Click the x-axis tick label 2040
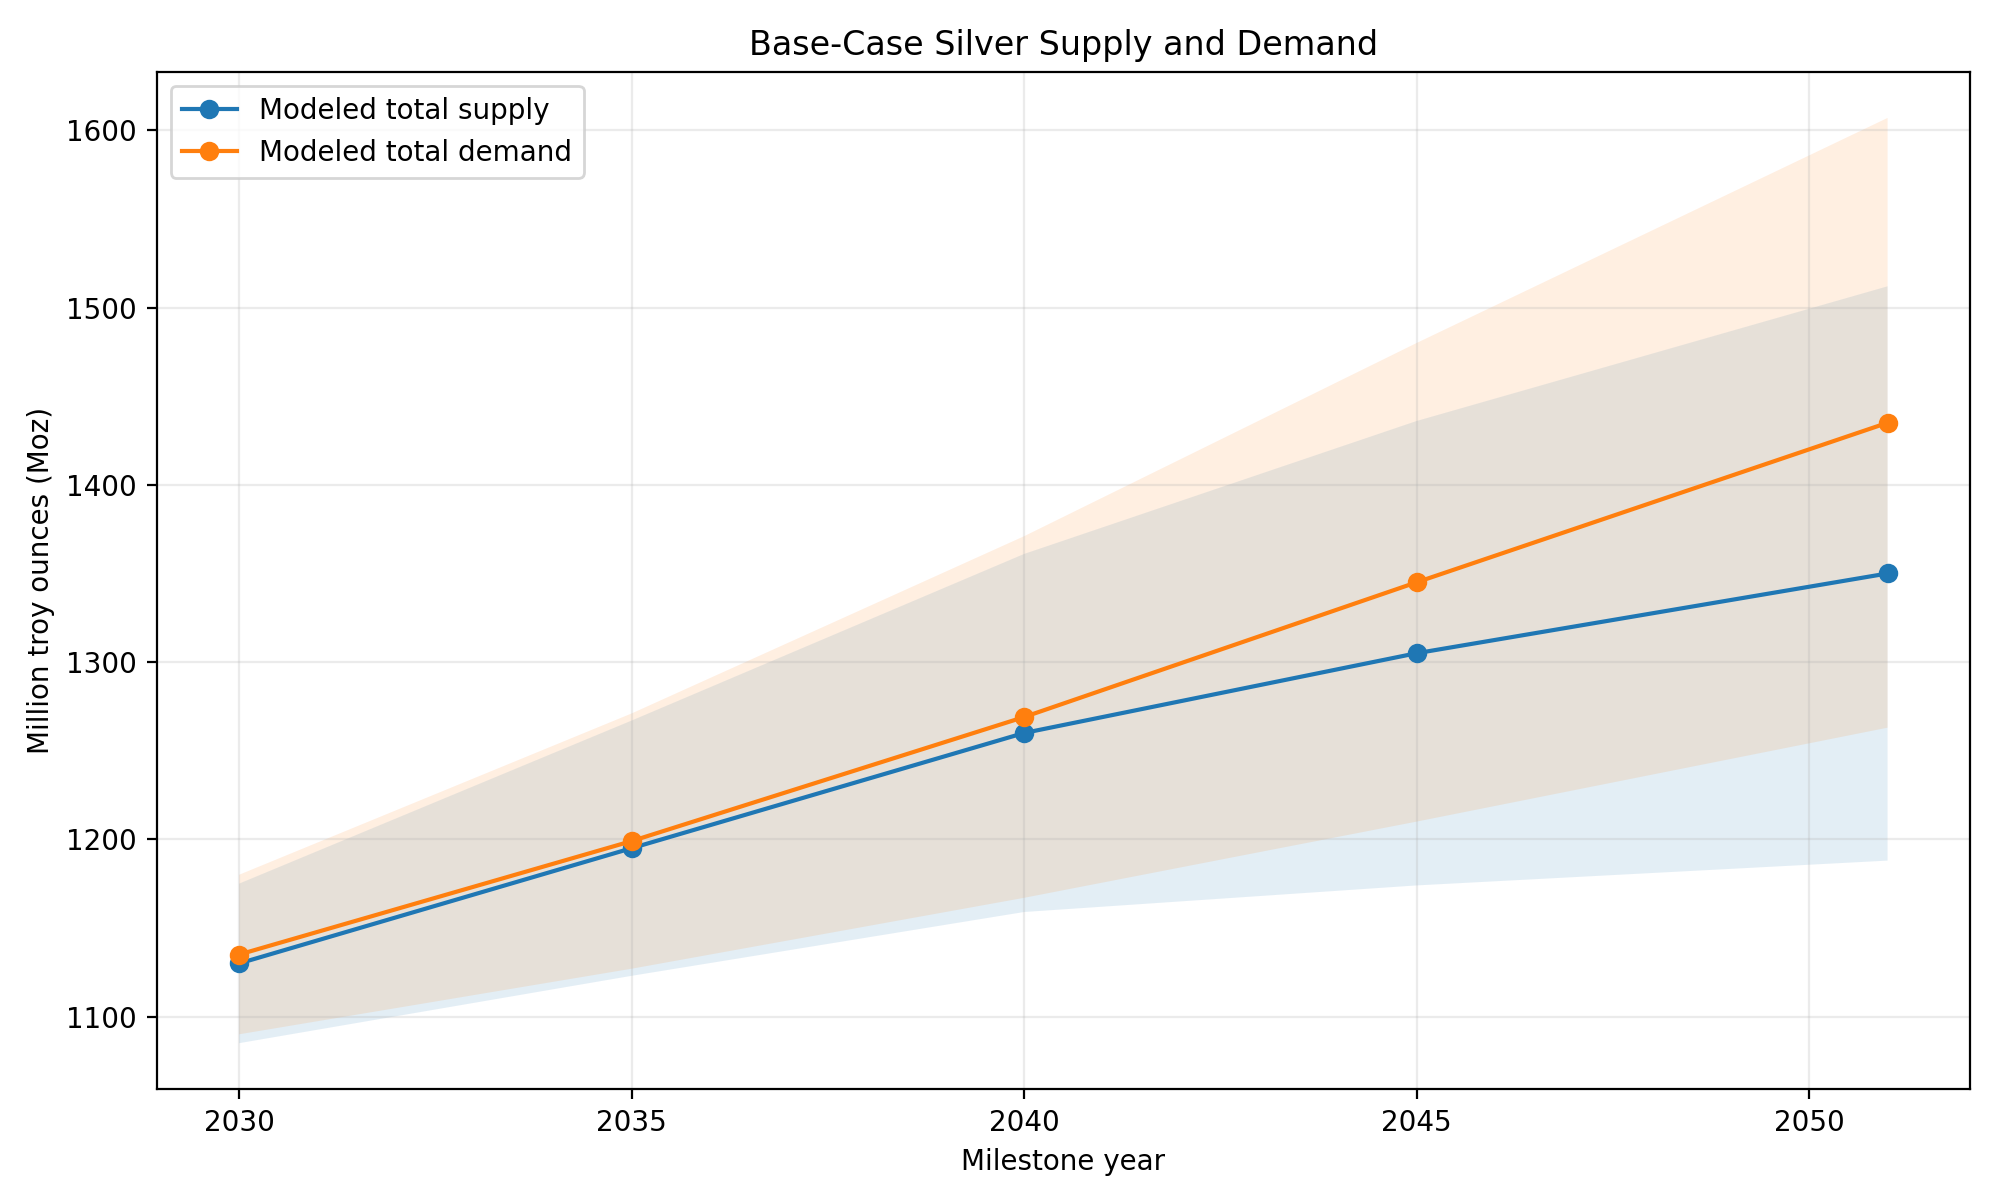The height and width of the screenshot is (1200, 2000). click(1024, 1122)
